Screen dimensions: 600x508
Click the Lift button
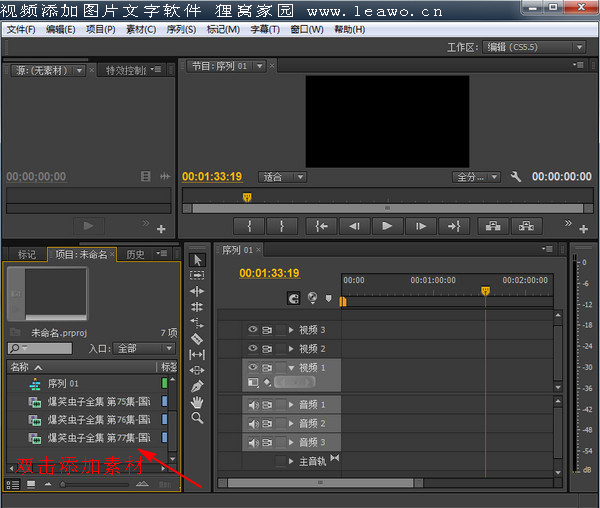pyautogui.click(x=493, y=226)
